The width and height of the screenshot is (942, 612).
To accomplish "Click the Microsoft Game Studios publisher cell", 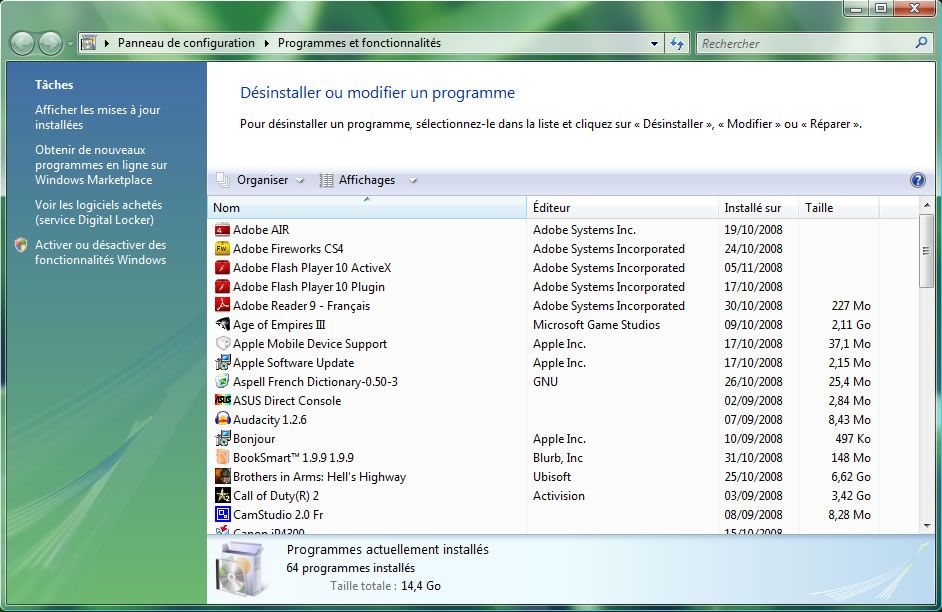I will pos(597,325).
